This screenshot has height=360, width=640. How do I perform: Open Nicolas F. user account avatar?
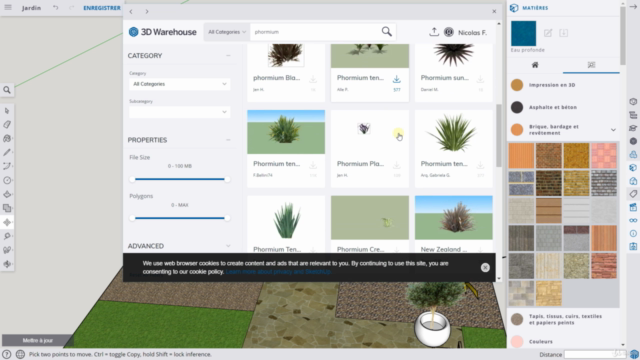click(449, 32)
